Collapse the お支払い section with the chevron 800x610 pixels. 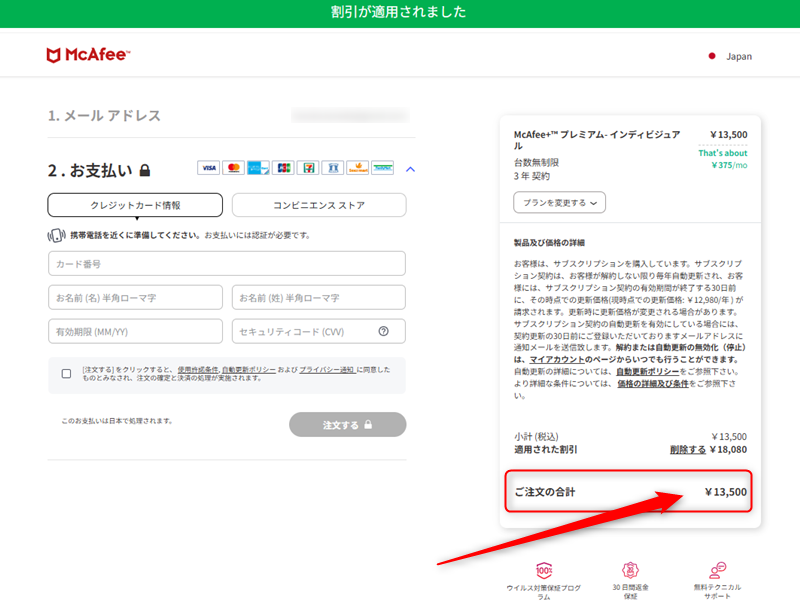[x=410, y=169]
